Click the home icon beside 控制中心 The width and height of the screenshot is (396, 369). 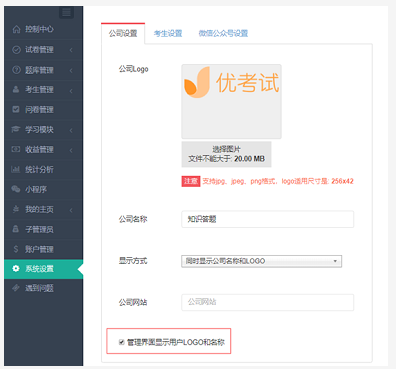coord(16,29)
